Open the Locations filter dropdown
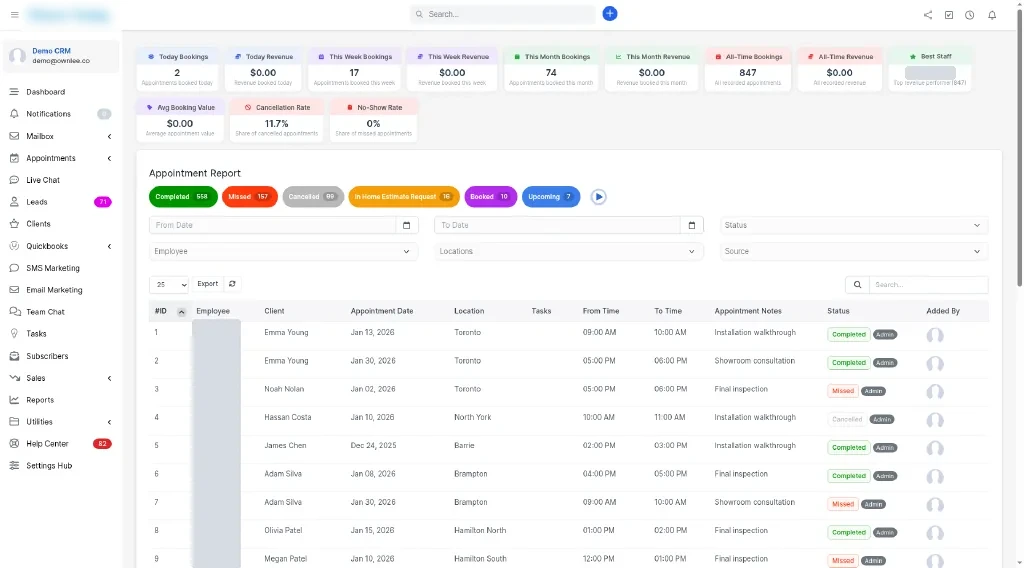Screen dimensions: 1024x568 (x=568, y=251)
